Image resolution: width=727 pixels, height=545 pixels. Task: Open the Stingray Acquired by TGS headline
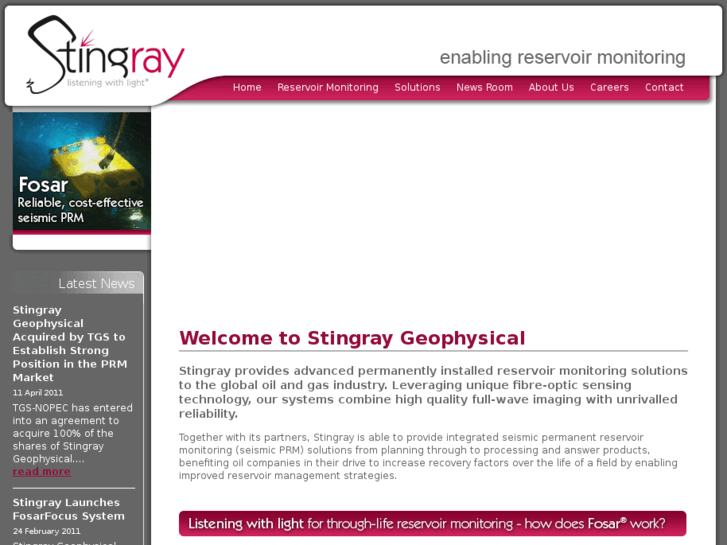[70, 344]
